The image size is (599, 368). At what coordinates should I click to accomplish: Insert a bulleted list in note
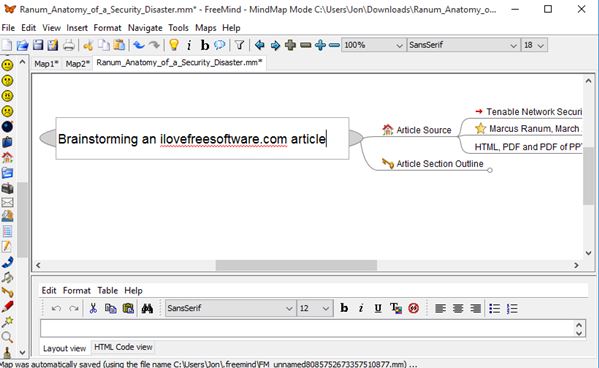(x=495, y=308)
